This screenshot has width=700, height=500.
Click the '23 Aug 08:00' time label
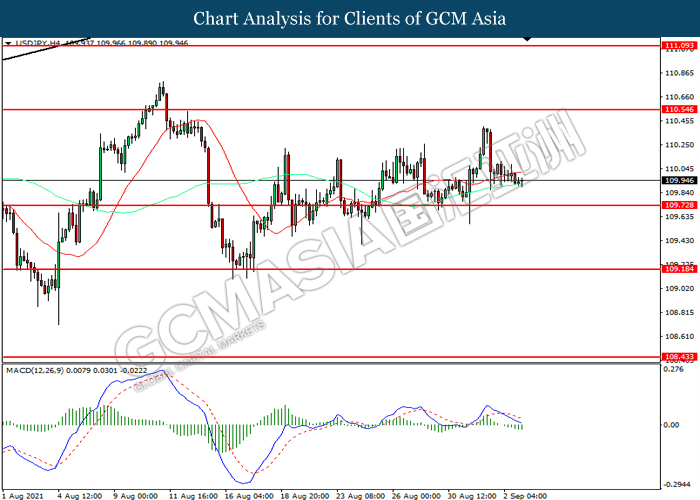point(360,496)
